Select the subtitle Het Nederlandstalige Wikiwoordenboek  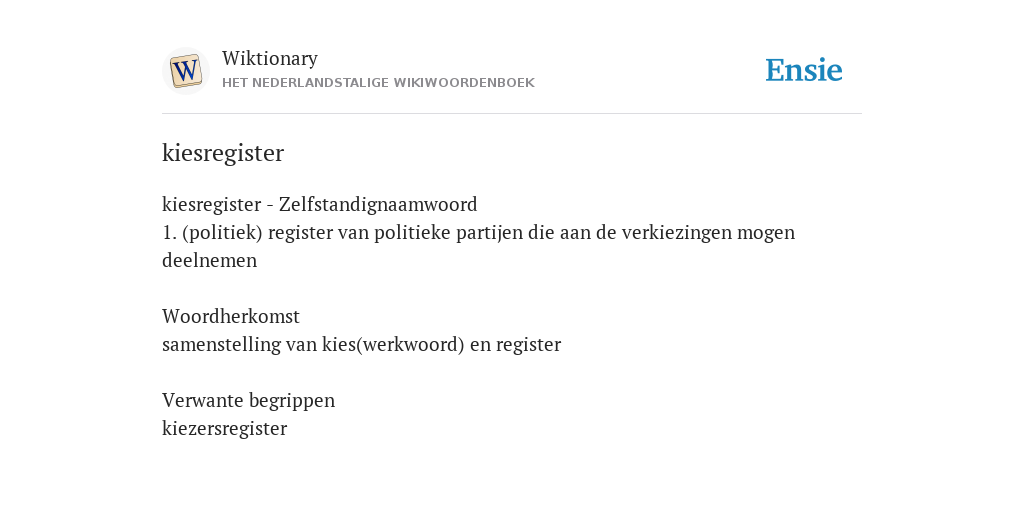click(378, 83)
